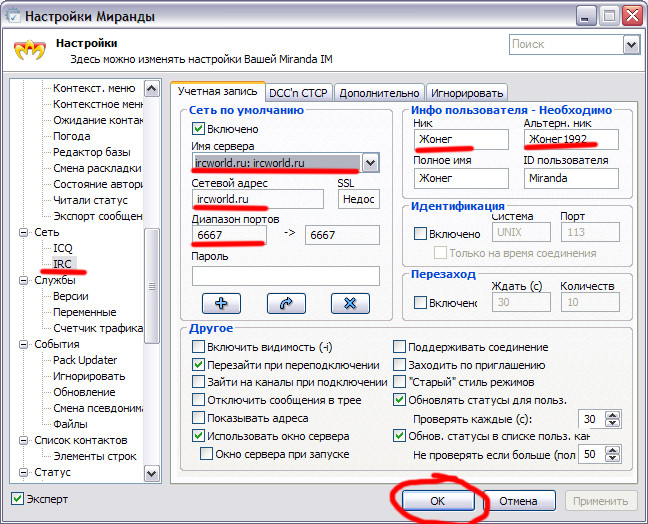Screen dimensions: 648x524
Task: Increase the Проверять каждые (с) spinner value
Action: (612, 415)
